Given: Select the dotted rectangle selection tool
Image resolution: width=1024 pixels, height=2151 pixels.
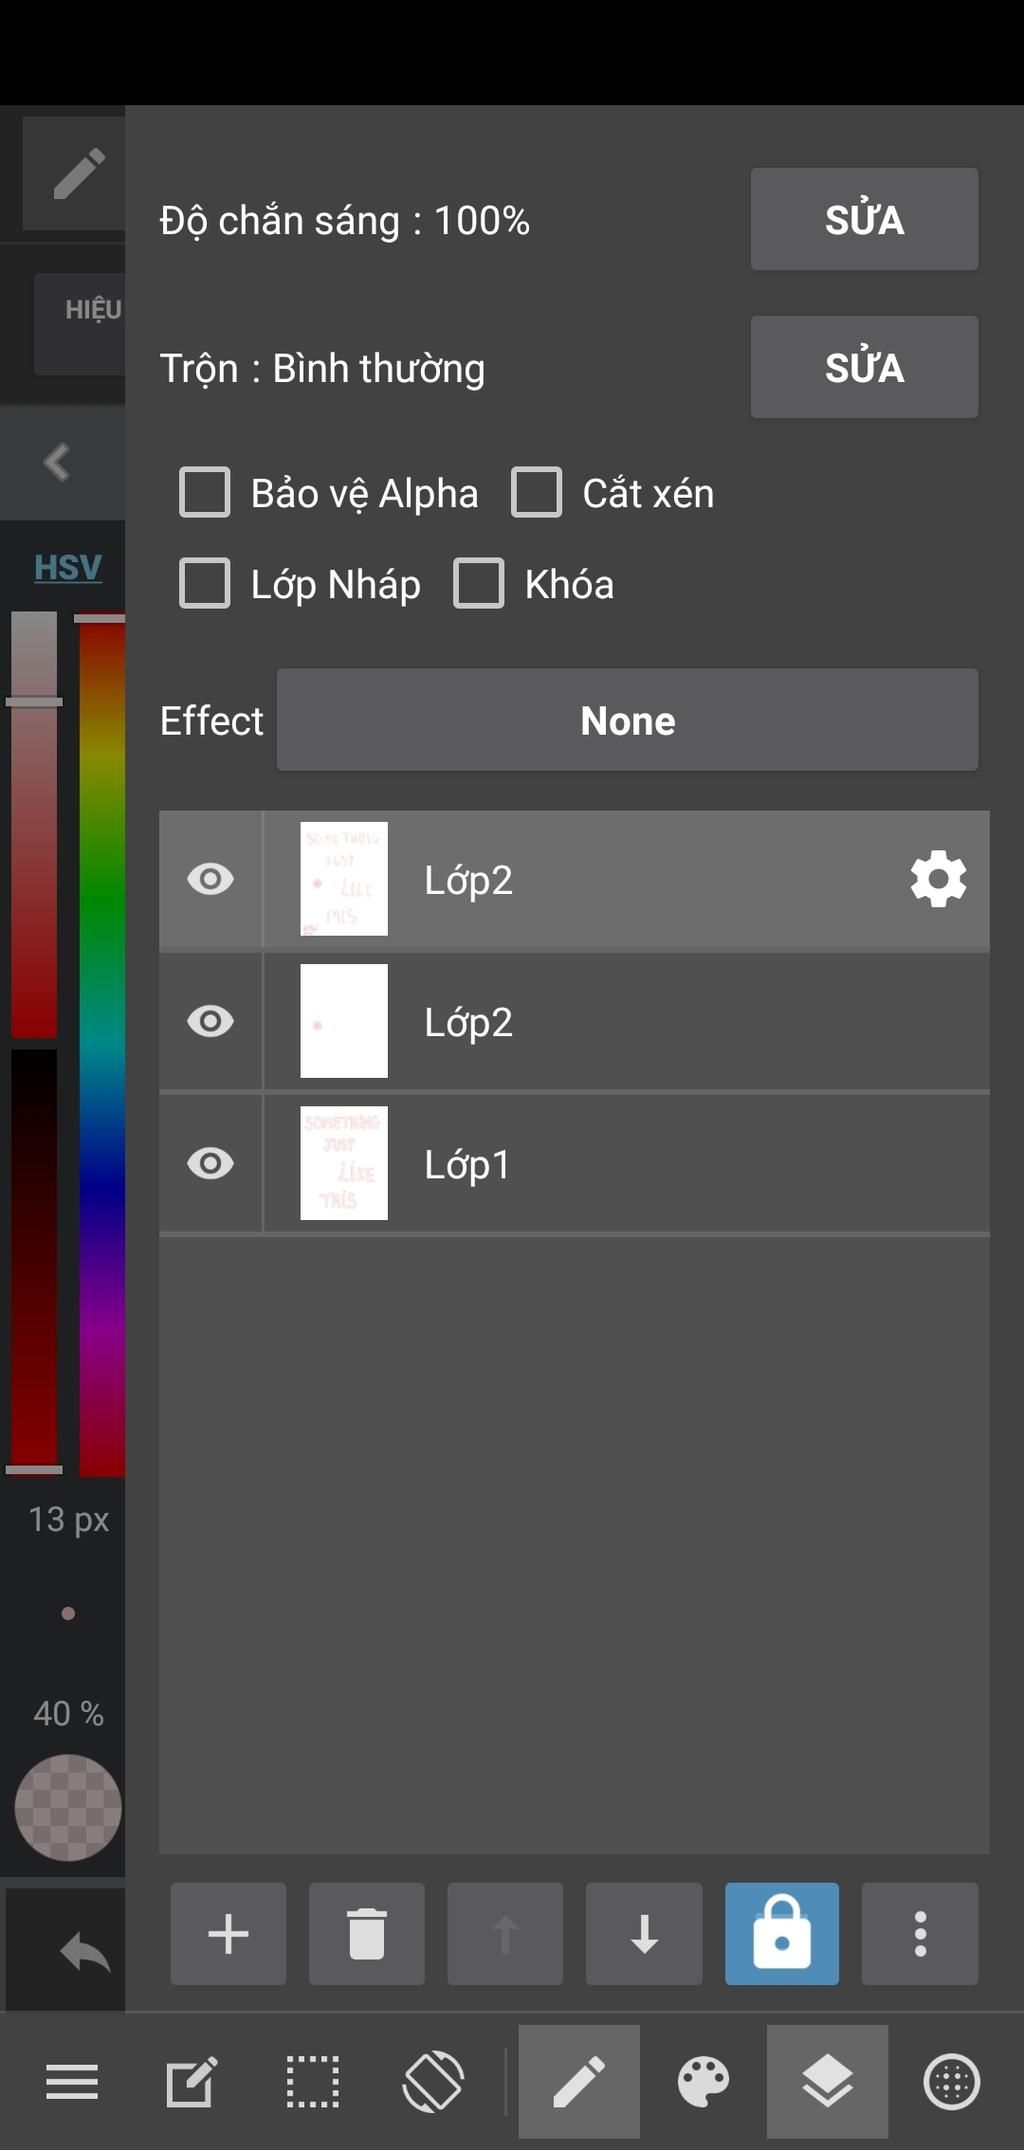Looking at the screenshot, I should tap(312, 2083).
